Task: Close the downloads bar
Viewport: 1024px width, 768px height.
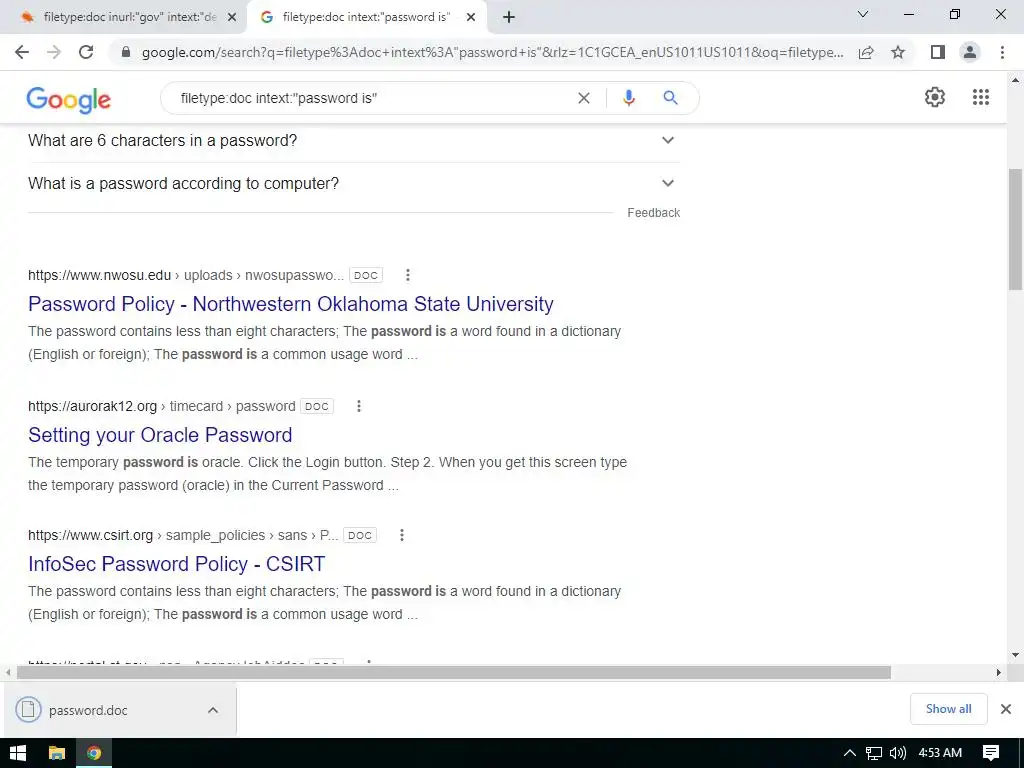Action: point(1006,709)
